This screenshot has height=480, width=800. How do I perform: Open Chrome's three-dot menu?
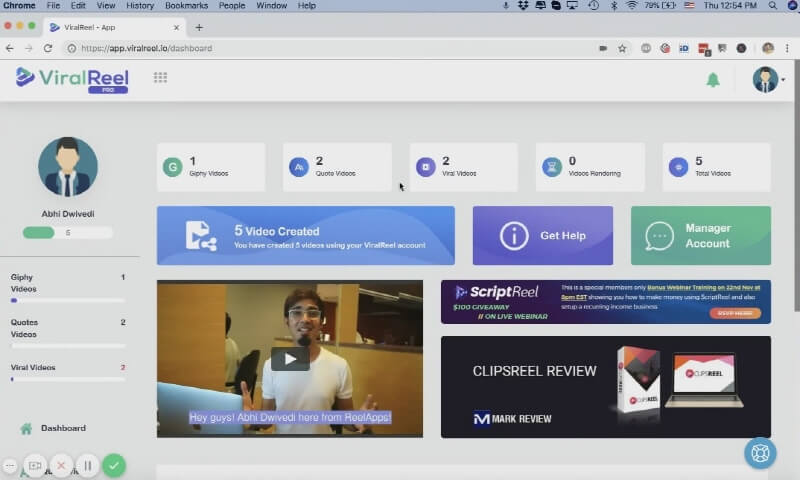(x=787, y=48)
